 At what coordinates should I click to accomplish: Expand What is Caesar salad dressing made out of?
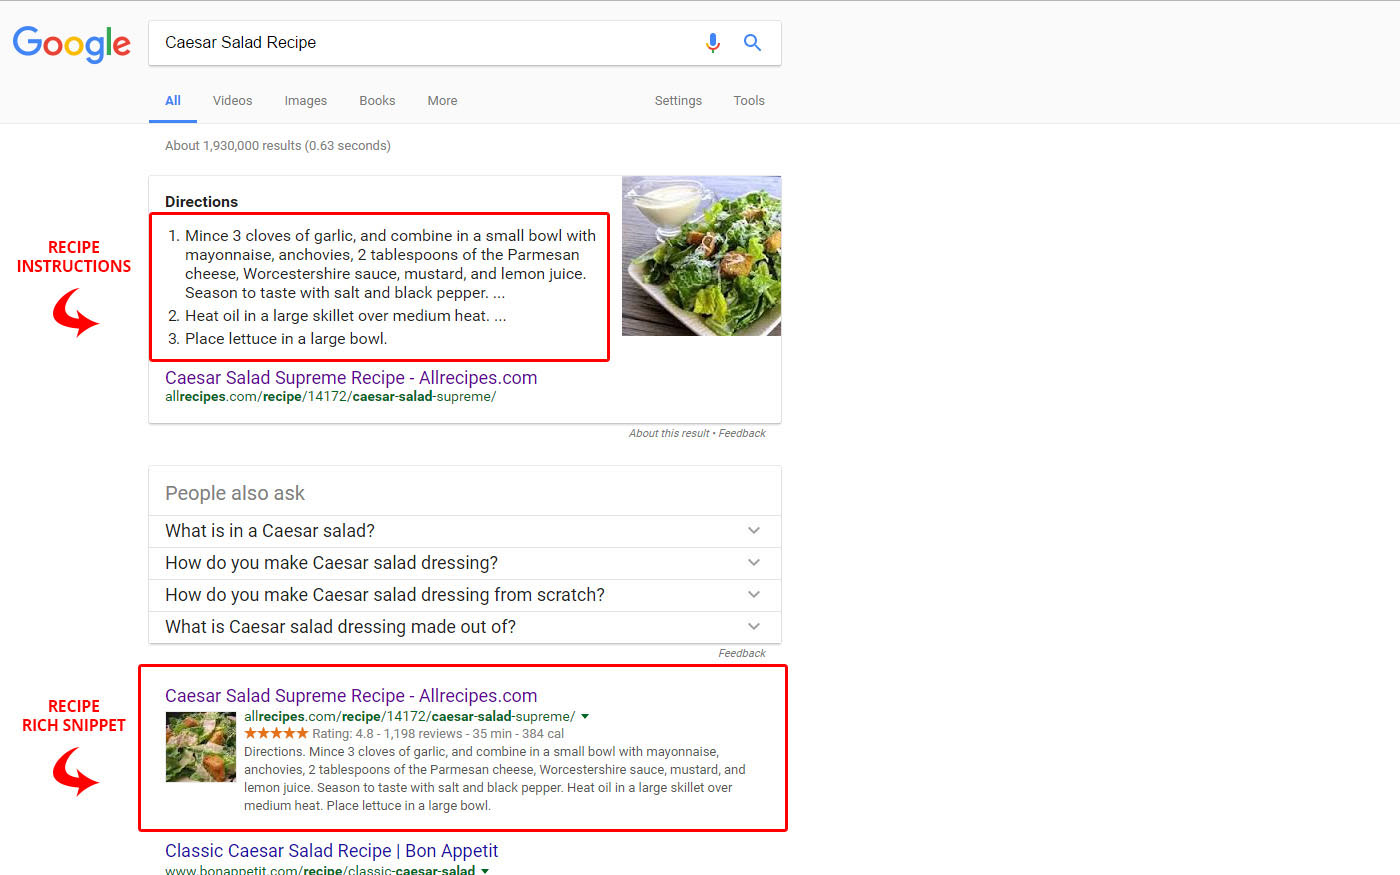[x=465, y=627]
